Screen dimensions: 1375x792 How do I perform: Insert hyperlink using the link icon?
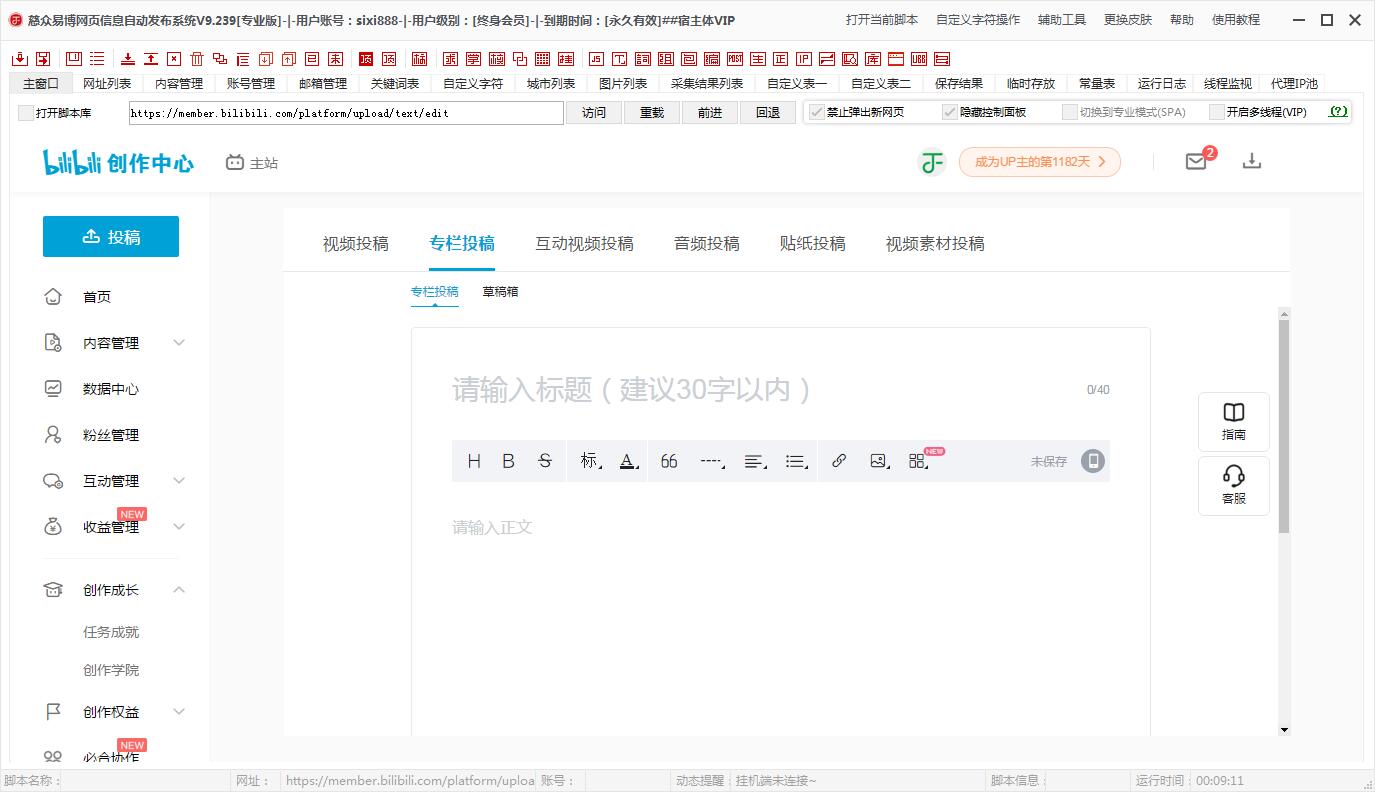839,461
